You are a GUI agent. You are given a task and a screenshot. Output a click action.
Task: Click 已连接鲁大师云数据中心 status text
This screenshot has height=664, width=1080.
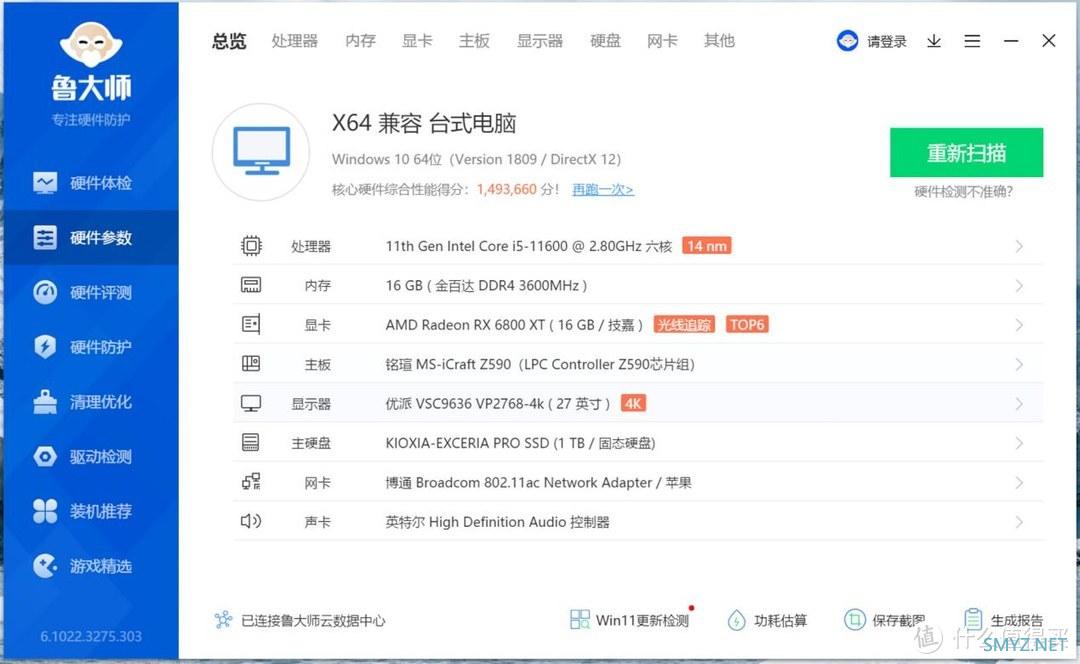313,621
